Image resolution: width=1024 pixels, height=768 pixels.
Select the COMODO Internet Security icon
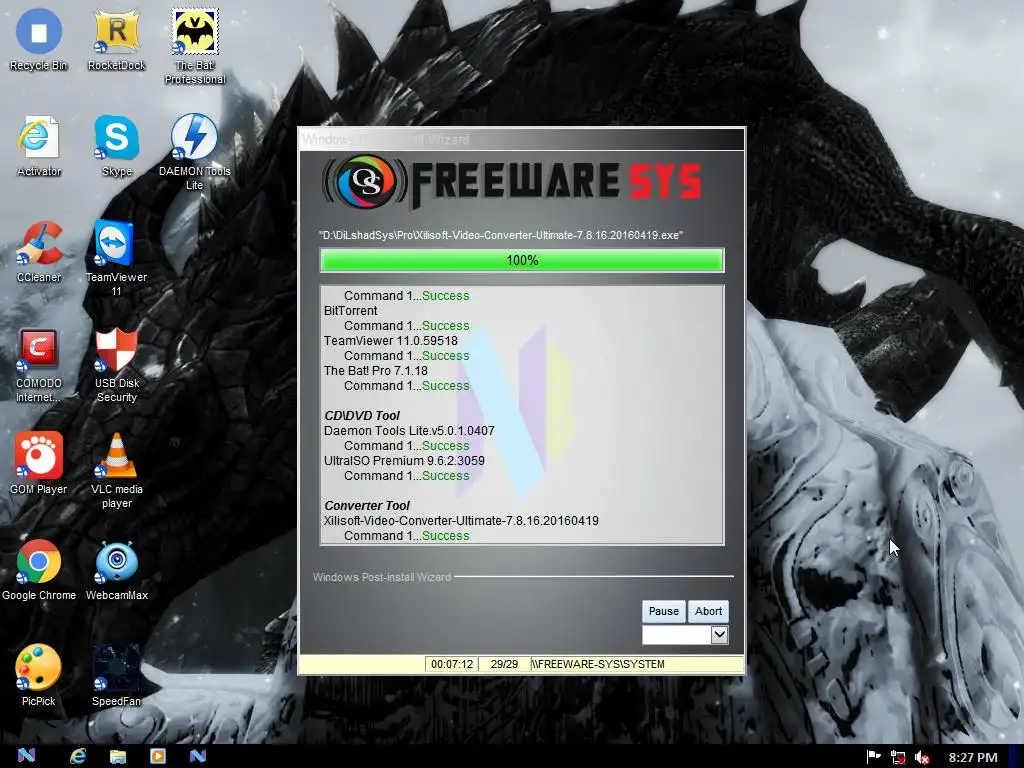point(39,364)
